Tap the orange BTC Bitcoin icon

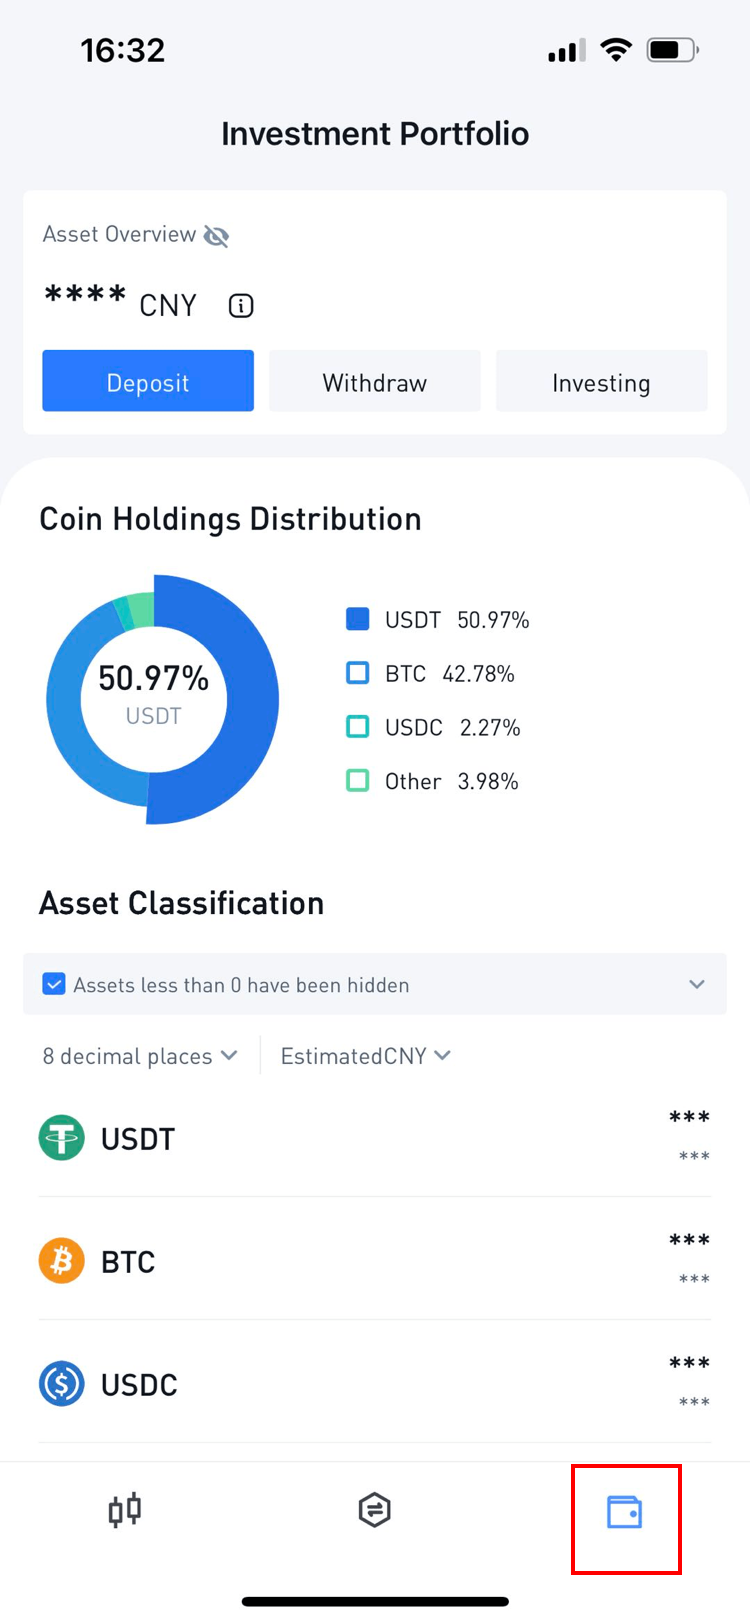pos(62,1262)
